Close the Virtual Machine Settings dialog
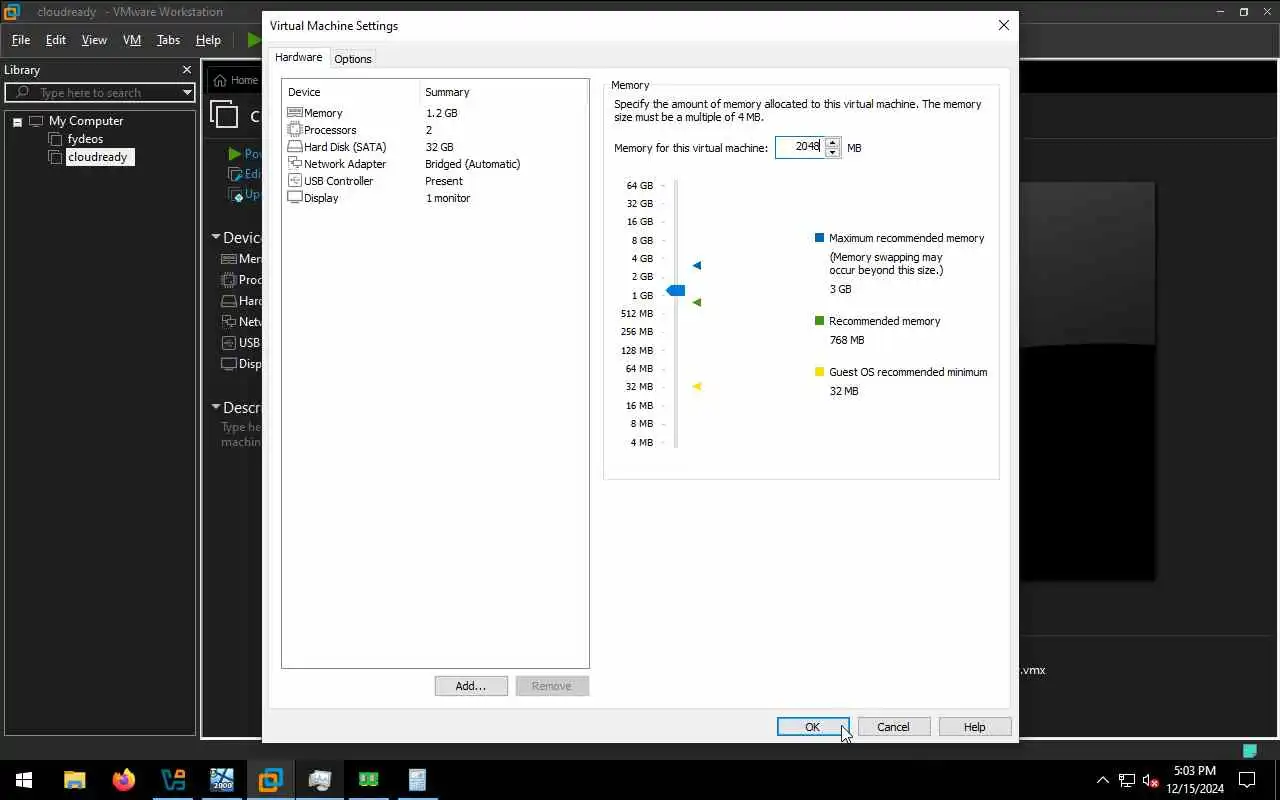The width and height of the screenshot is (1280, 800). pyautogui.click(x=1004, y=25)
